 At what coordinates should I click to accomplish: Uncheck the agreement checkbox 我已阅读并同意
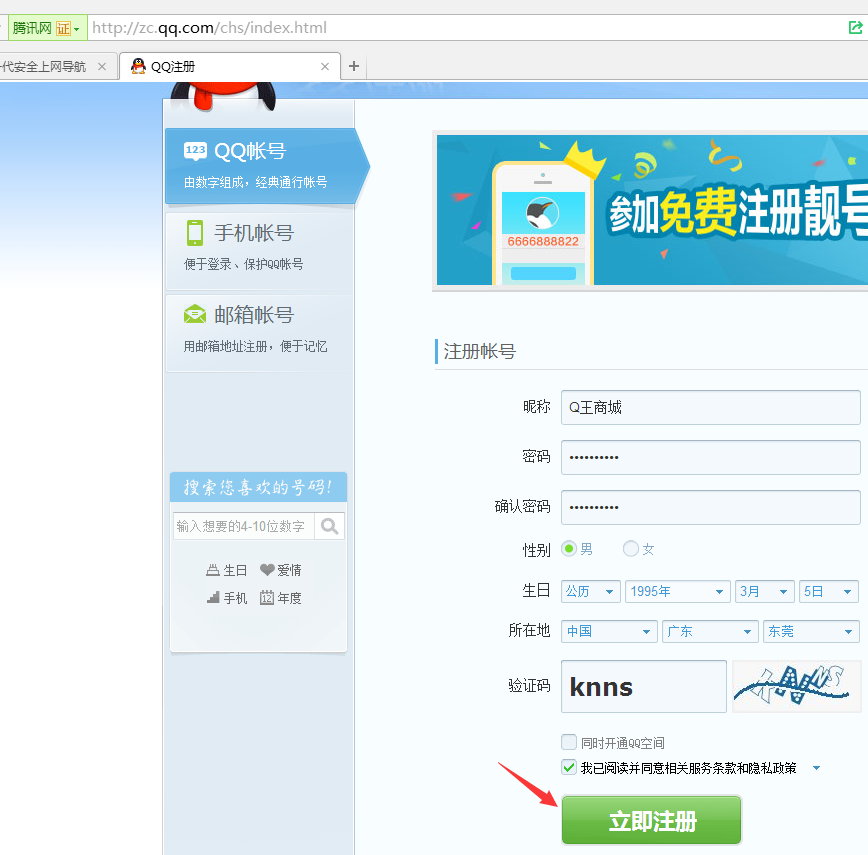point(569,767)
